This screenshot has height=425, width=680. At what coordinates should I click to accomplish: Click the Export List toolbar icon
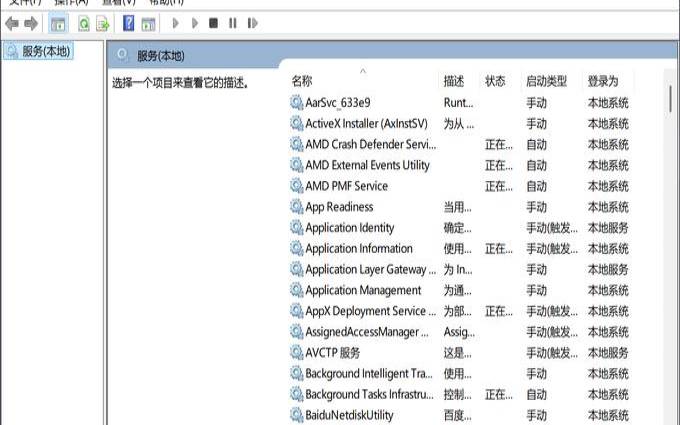(x=102, y=23)
